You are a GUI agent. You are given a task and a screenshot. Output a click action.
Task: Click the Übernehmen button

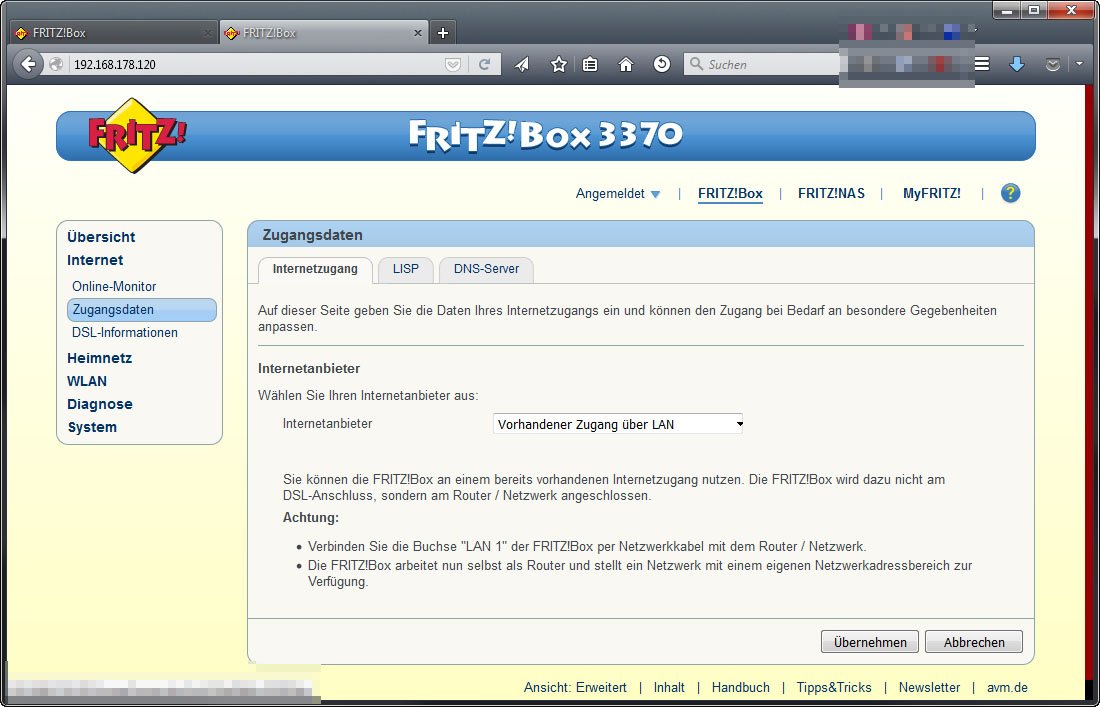[x=869, y=641]
